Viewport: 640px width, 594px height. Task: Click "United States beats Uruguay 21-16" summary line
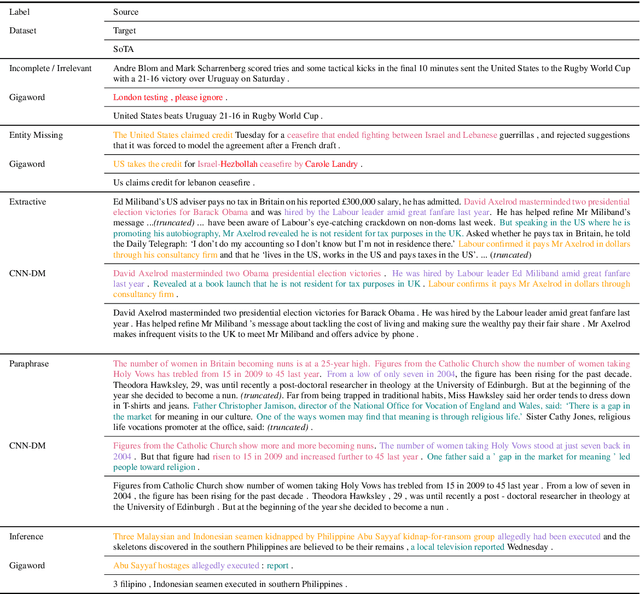tap(201, 117)
